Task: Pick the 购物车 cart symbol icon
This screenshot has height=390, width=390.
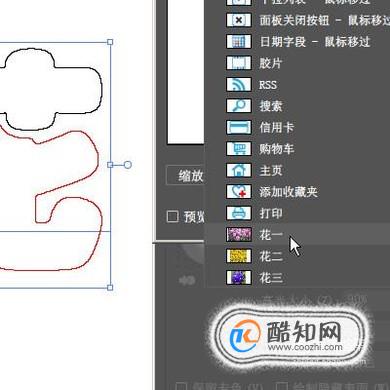Action: [239, 149]
